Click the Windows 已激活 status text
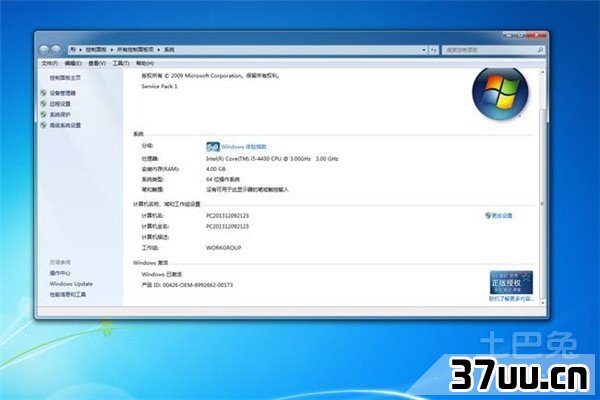 pyautogui.click(x=162, y=274)
